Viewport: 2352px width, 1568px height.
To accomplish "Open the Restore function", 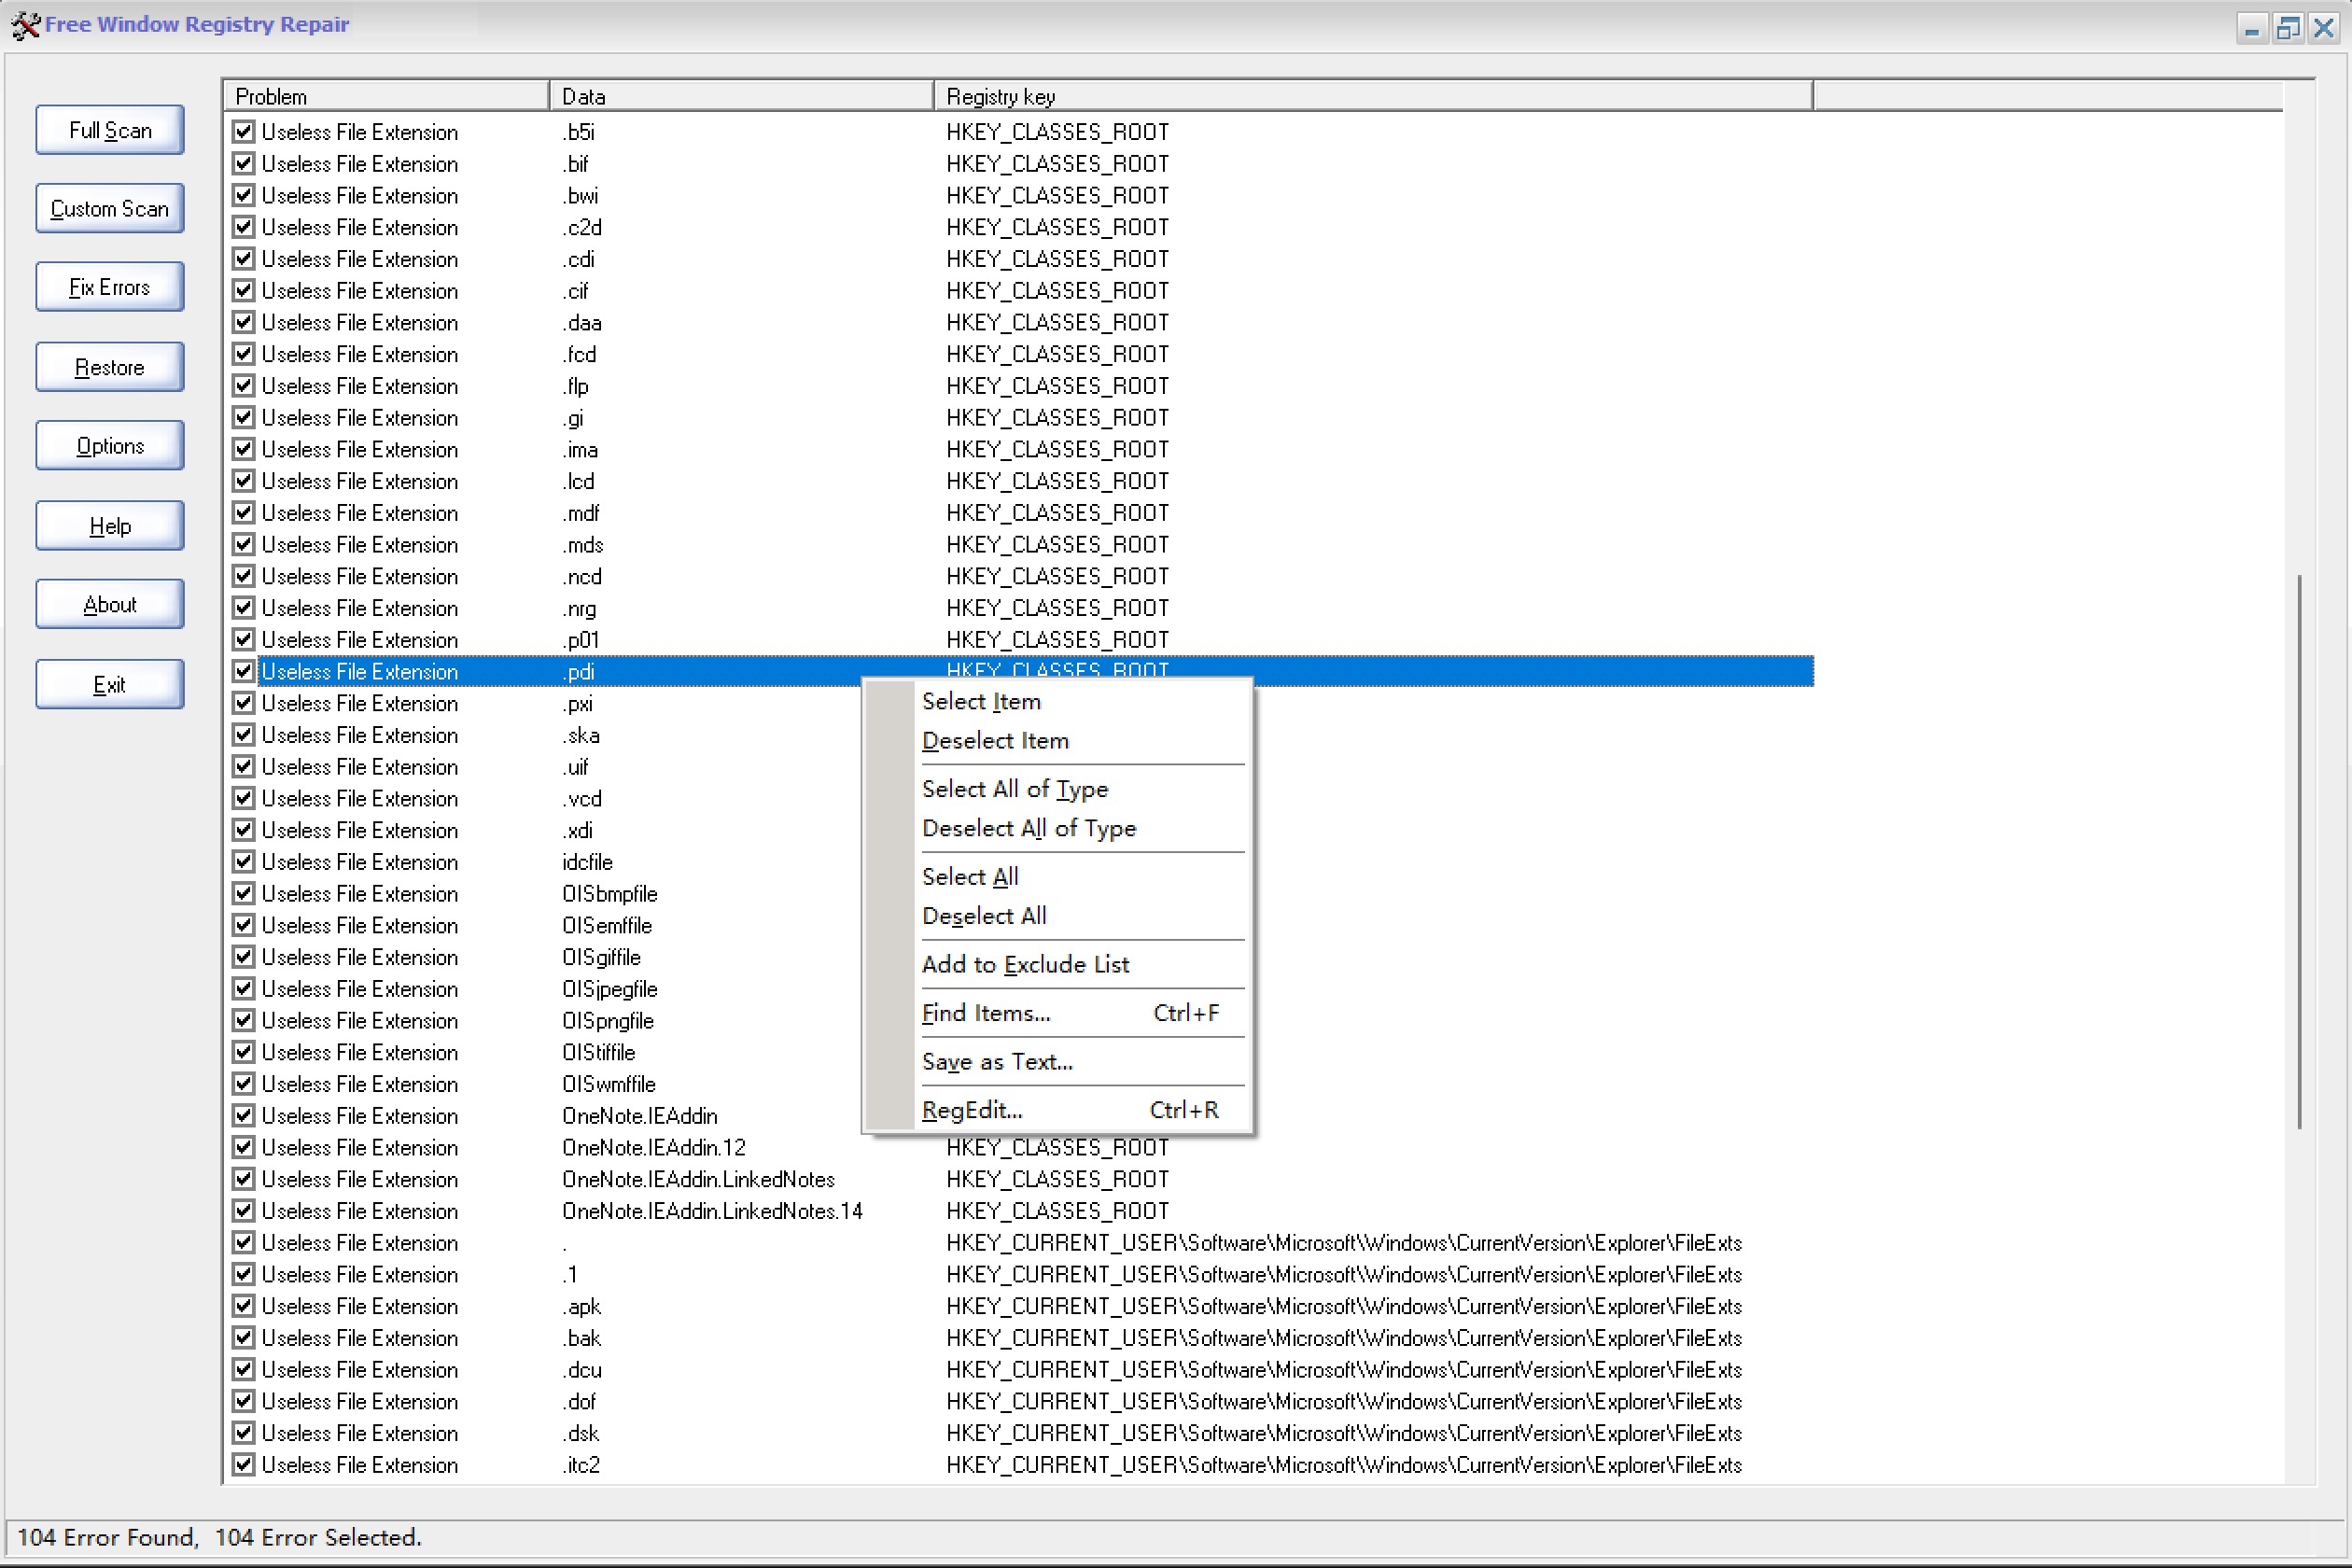I will 109,366.
